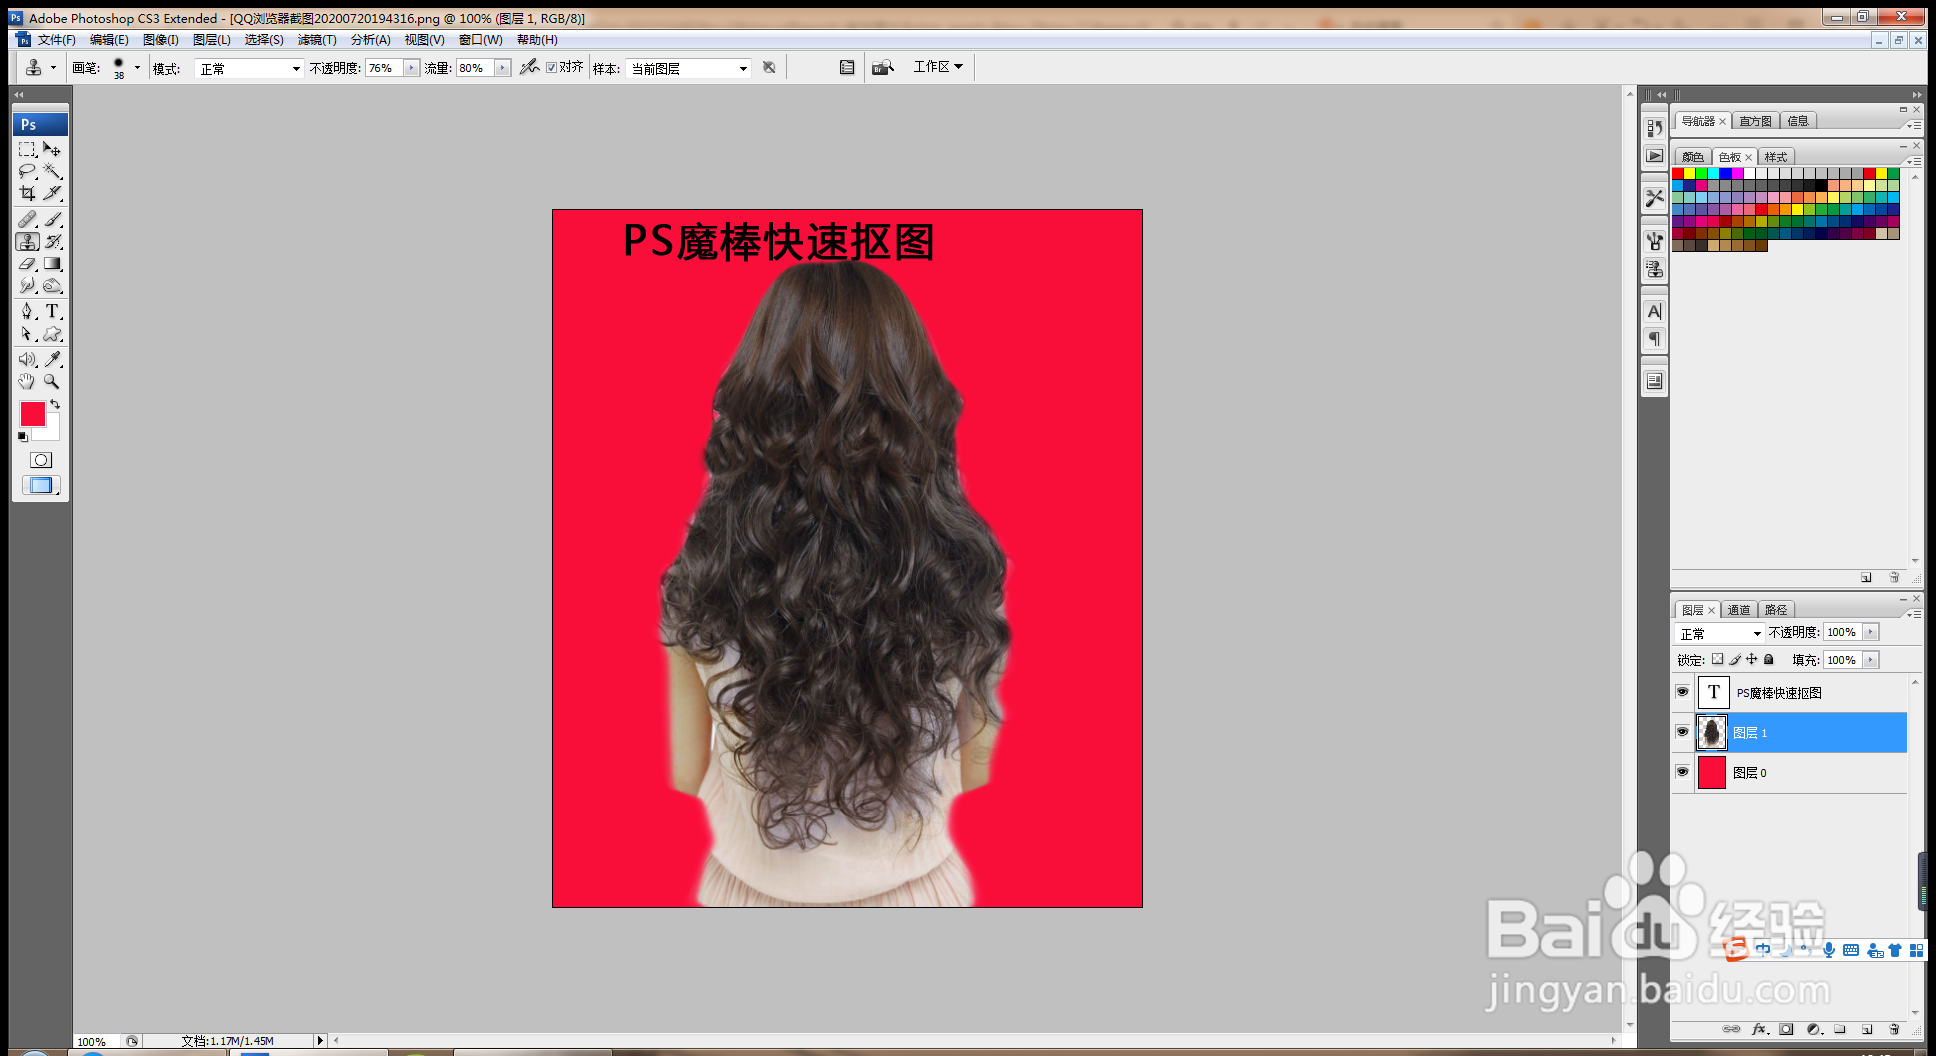The image size is (1936, 1056).
Task: Select the Eraser tool
Action: coord(27,264)
